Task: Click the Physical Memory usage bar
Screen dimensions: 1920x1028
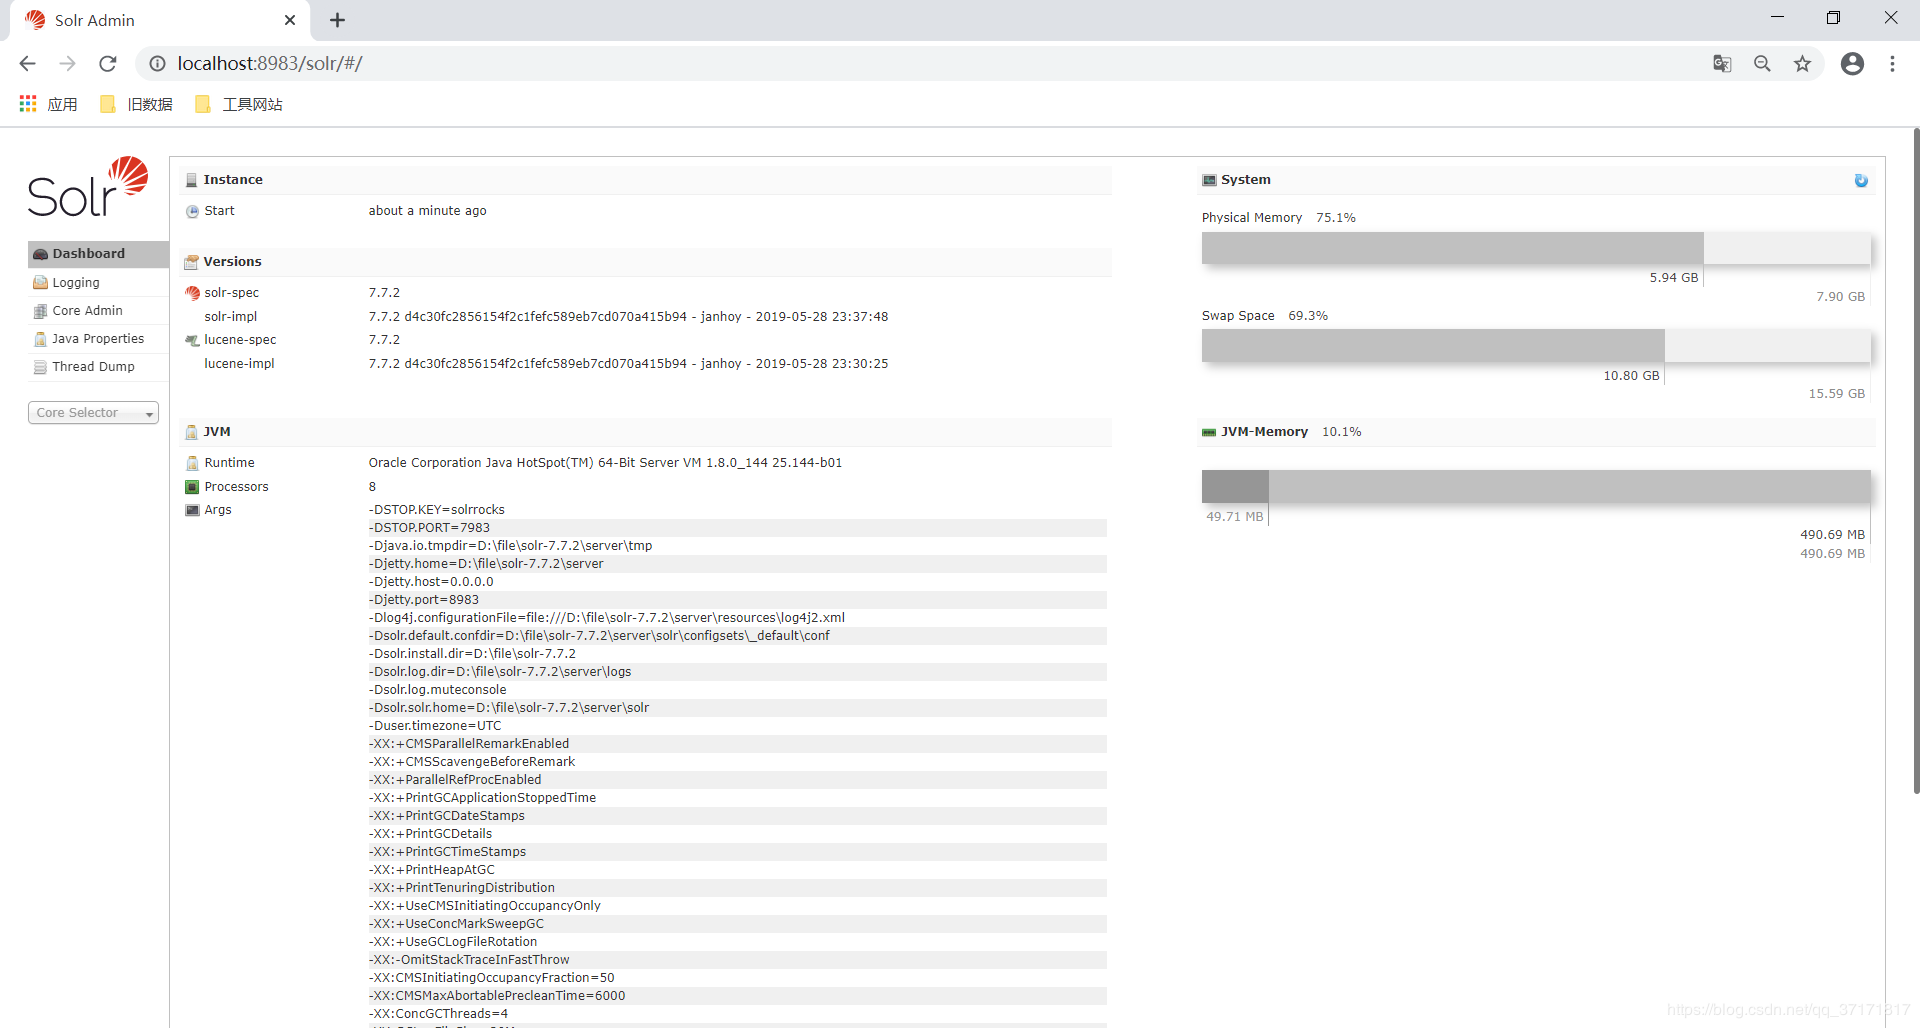Action: point(1536,248)
